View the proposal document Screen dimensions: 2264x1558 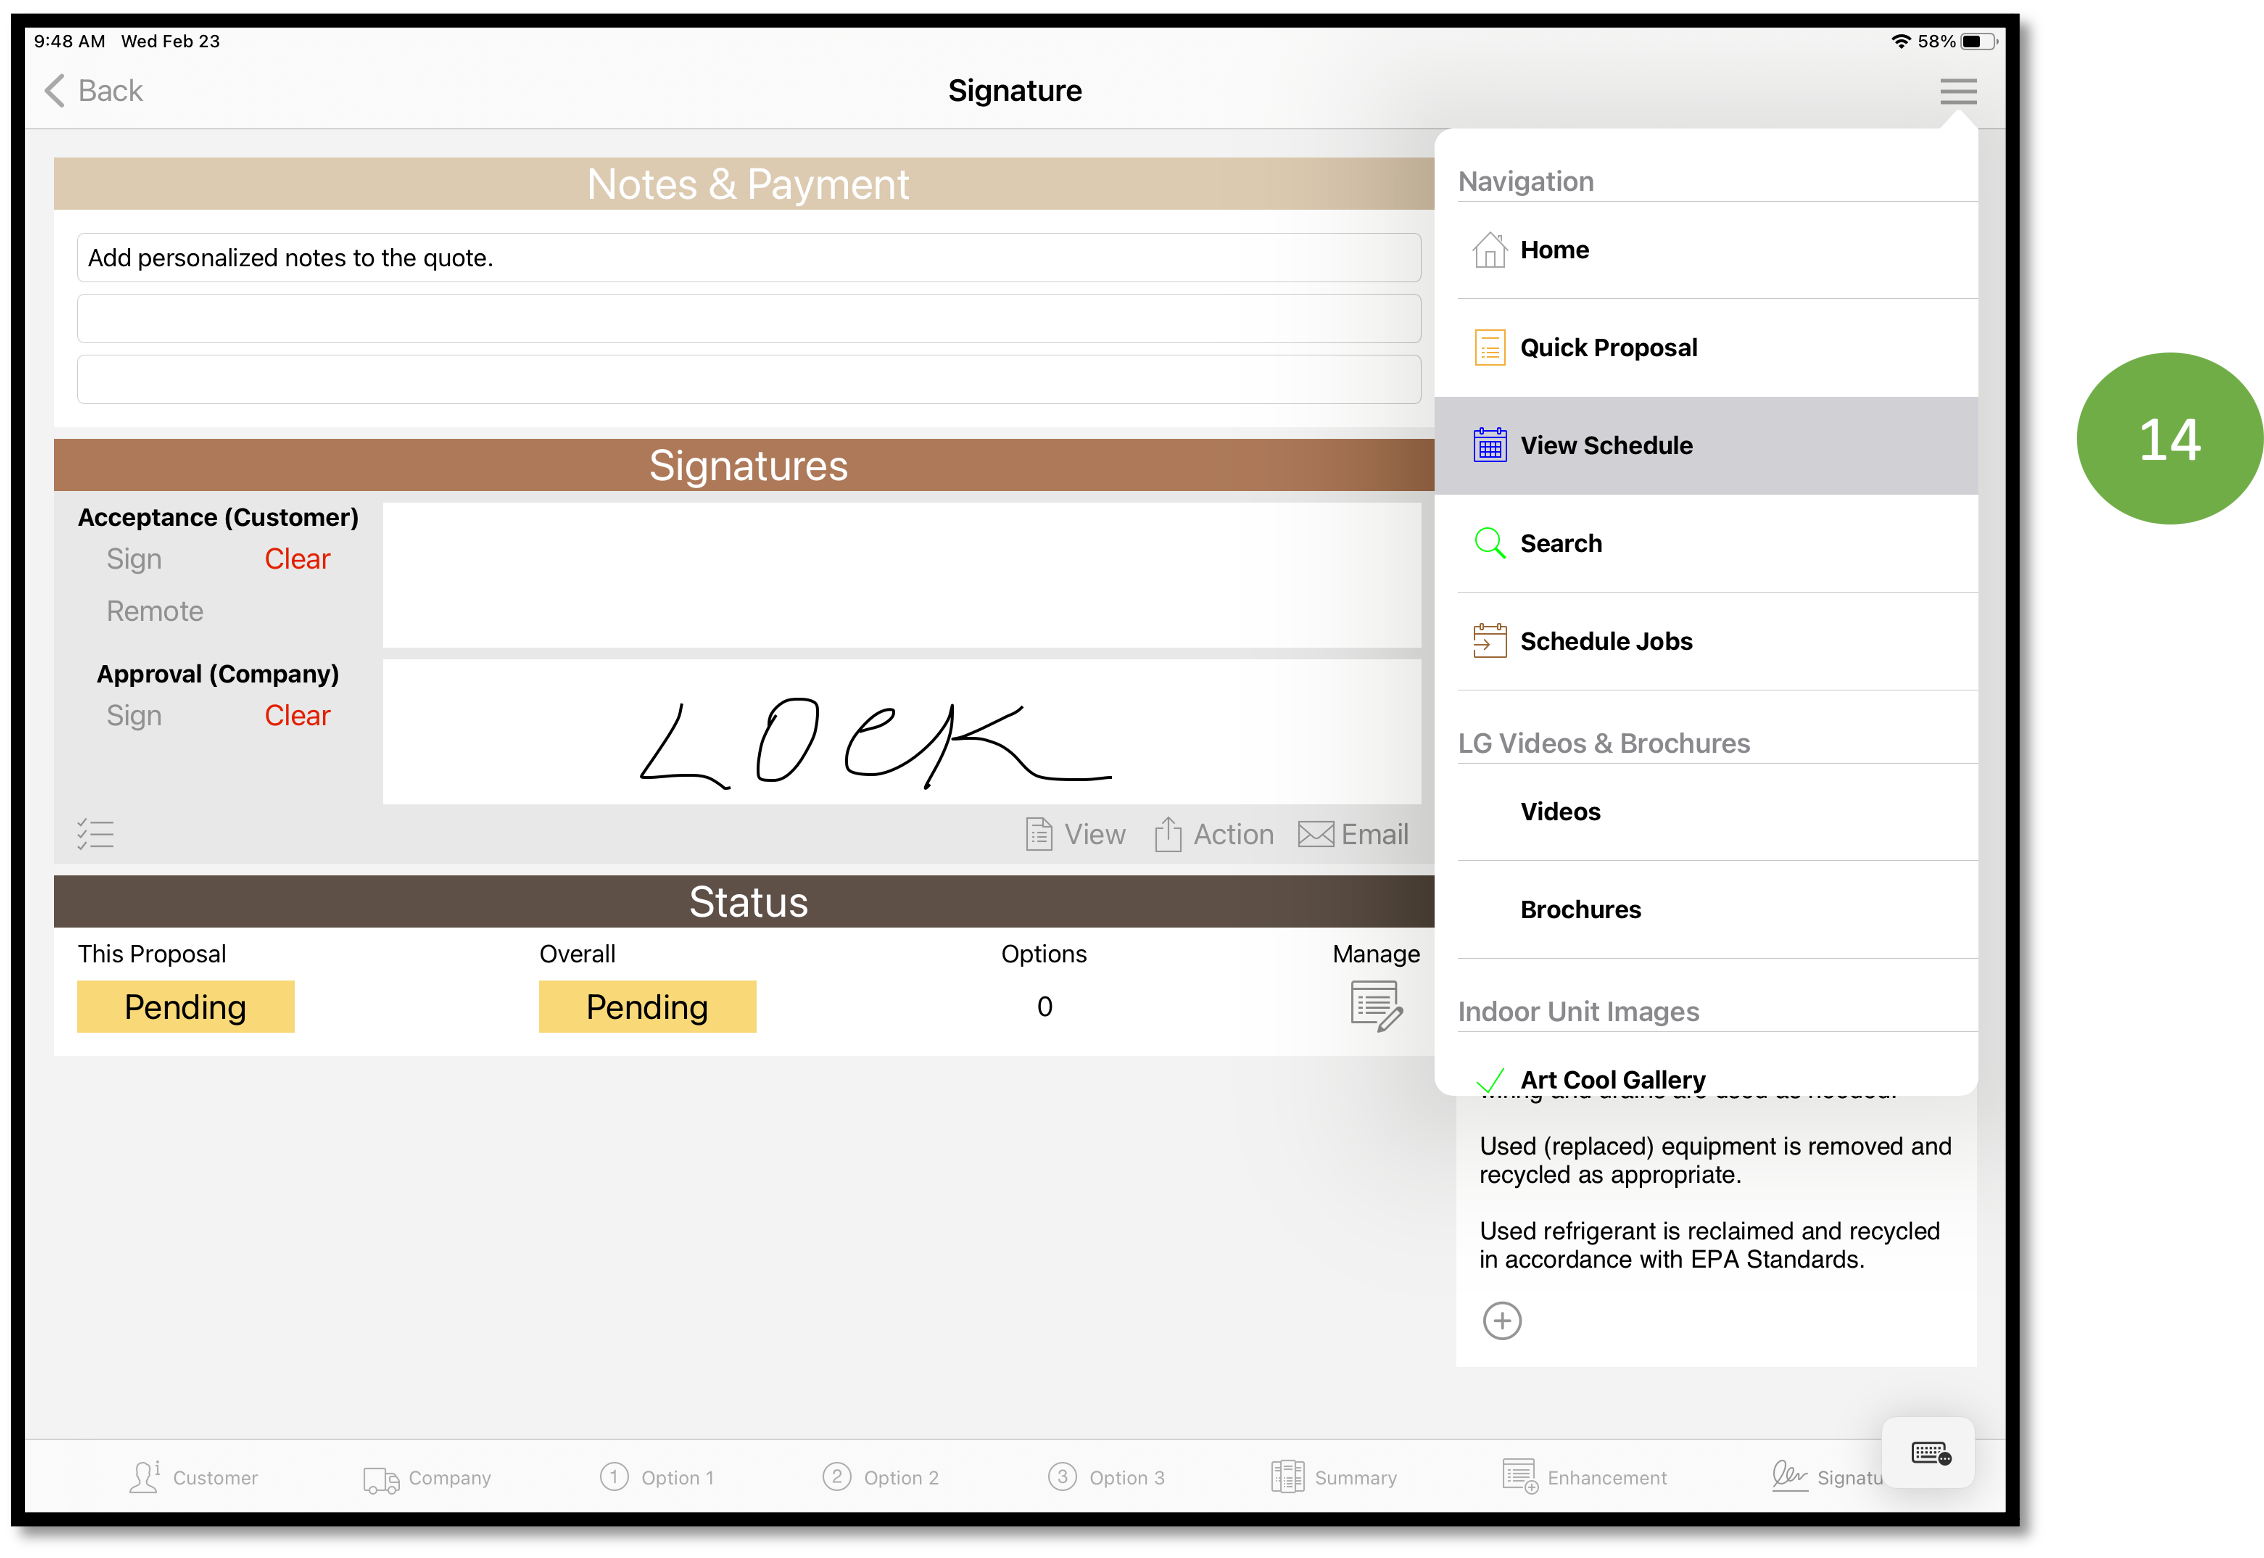[x=1076, y=834]
